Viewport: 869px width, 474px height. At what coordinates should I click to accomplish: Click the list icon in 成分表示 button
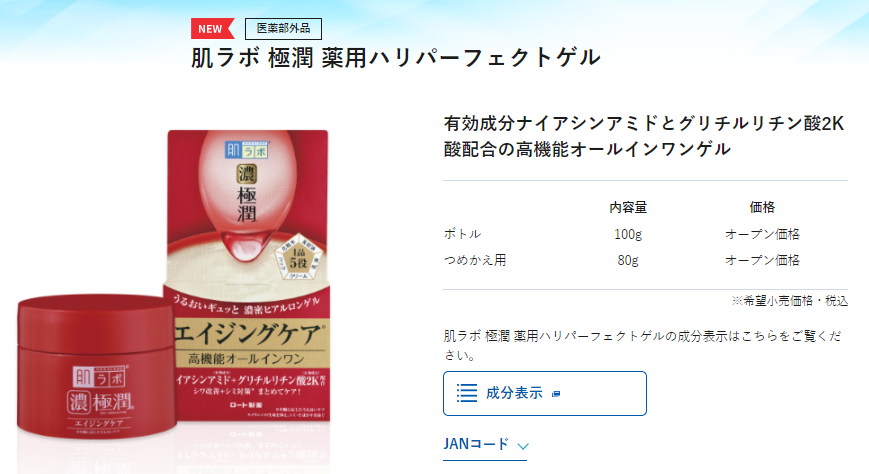[x=467, y=393]
